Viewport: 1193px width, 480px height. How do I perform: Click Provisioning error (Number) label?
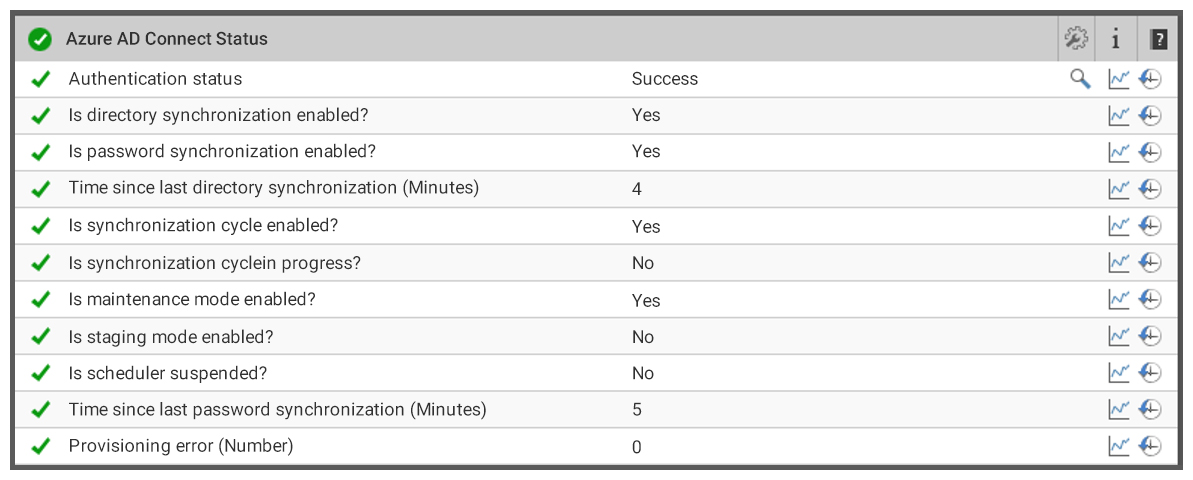pyautogui.click(x=181, y=446)
